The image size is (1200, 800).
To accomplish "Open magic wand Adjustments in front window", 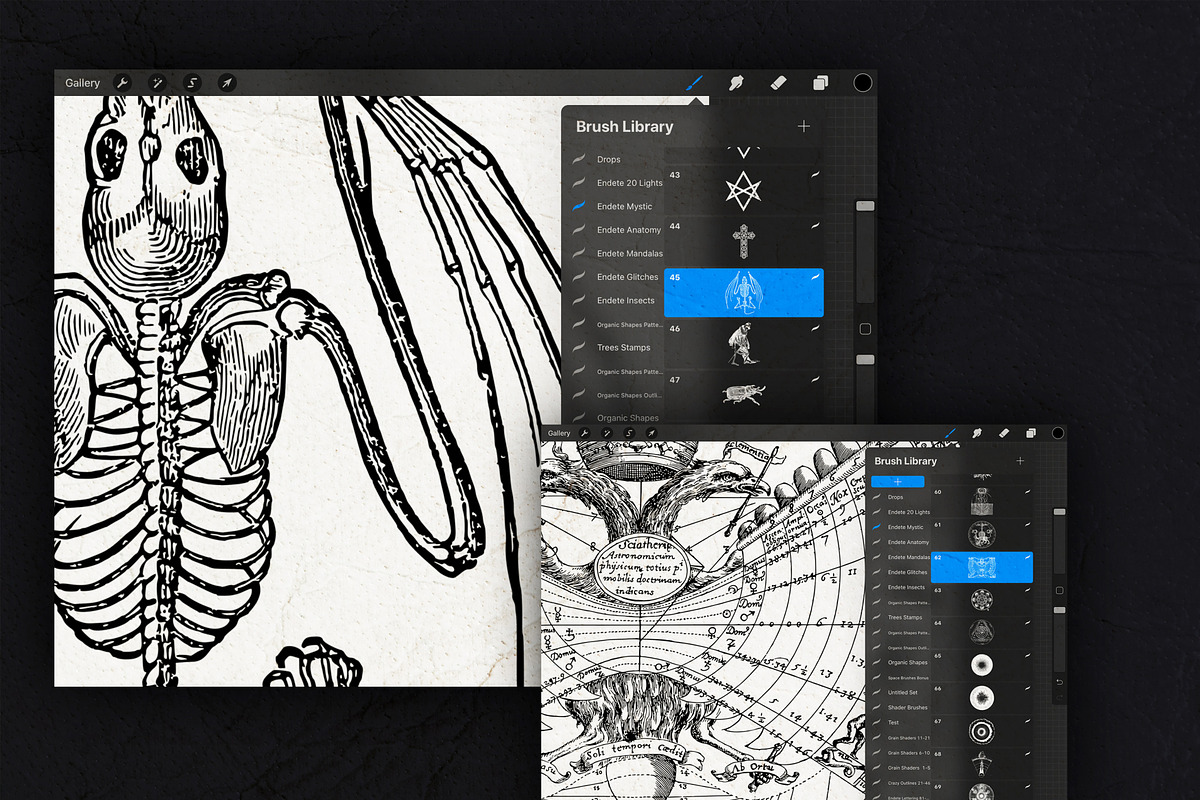I will (608, 433).
